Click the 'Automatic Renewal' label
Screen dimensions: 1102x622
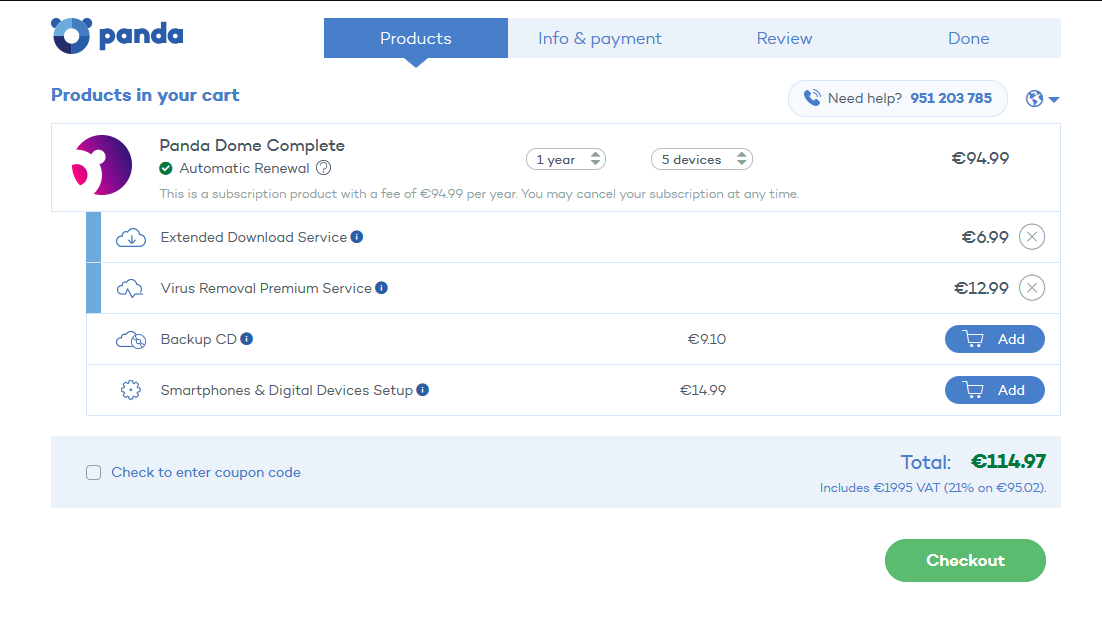coord(244,168)
